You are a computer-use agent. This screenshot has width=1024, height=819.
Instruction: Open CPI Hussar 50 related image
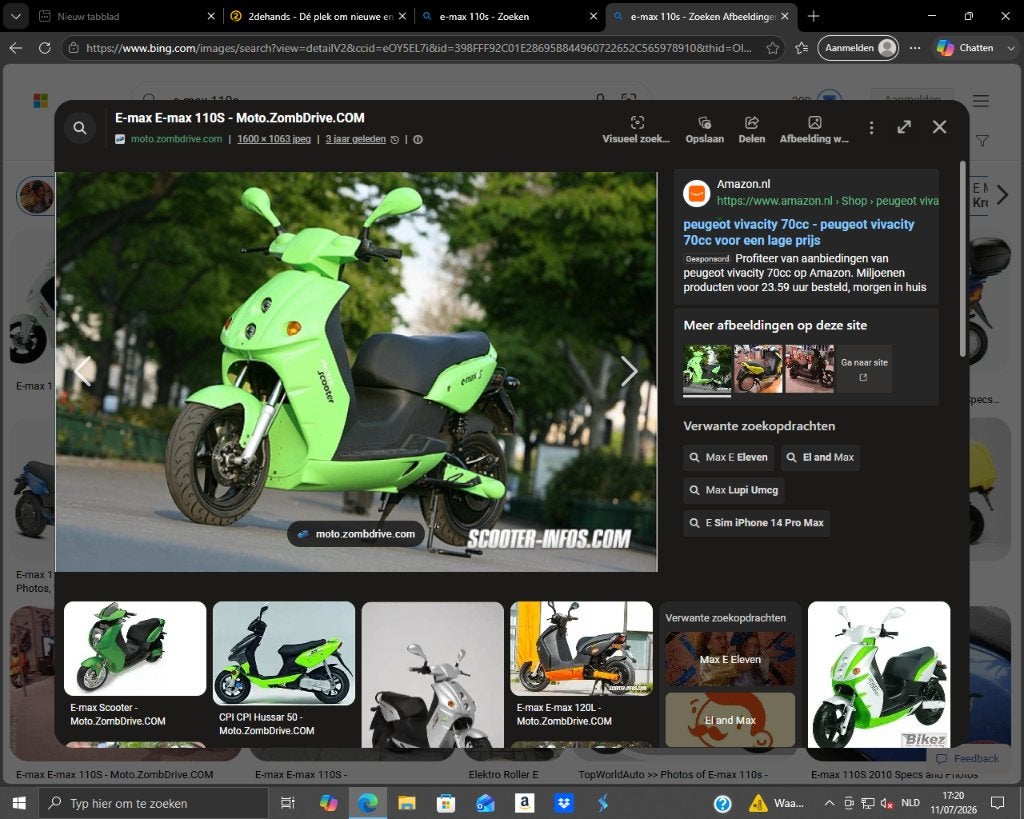click(x=284, y=653)
